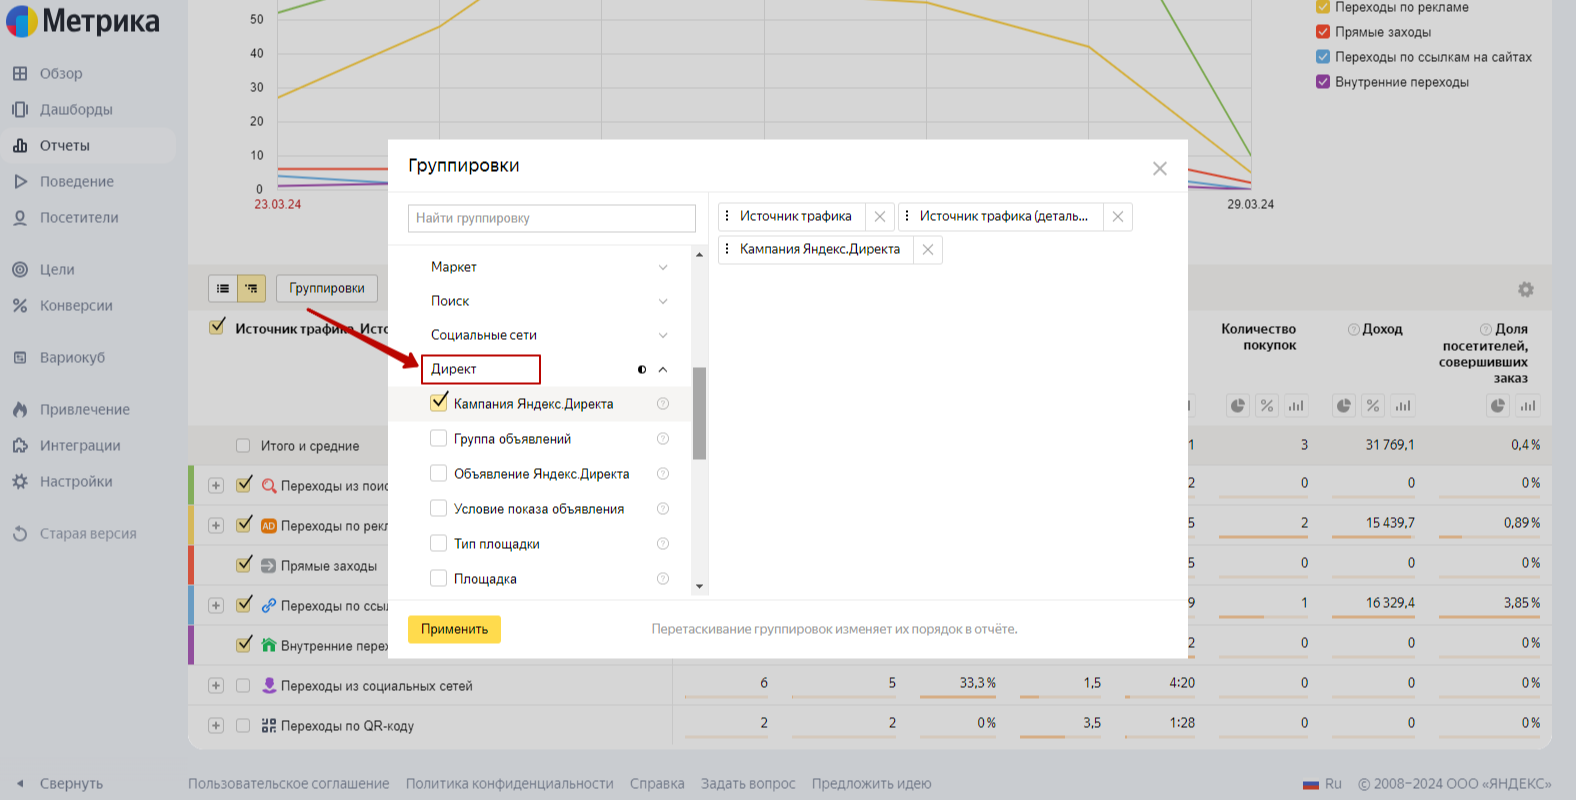The image size is (1576, 800).
Task: Remove the Кампания Яндекс.Директа grouping chip
Action: coord(928,250)
